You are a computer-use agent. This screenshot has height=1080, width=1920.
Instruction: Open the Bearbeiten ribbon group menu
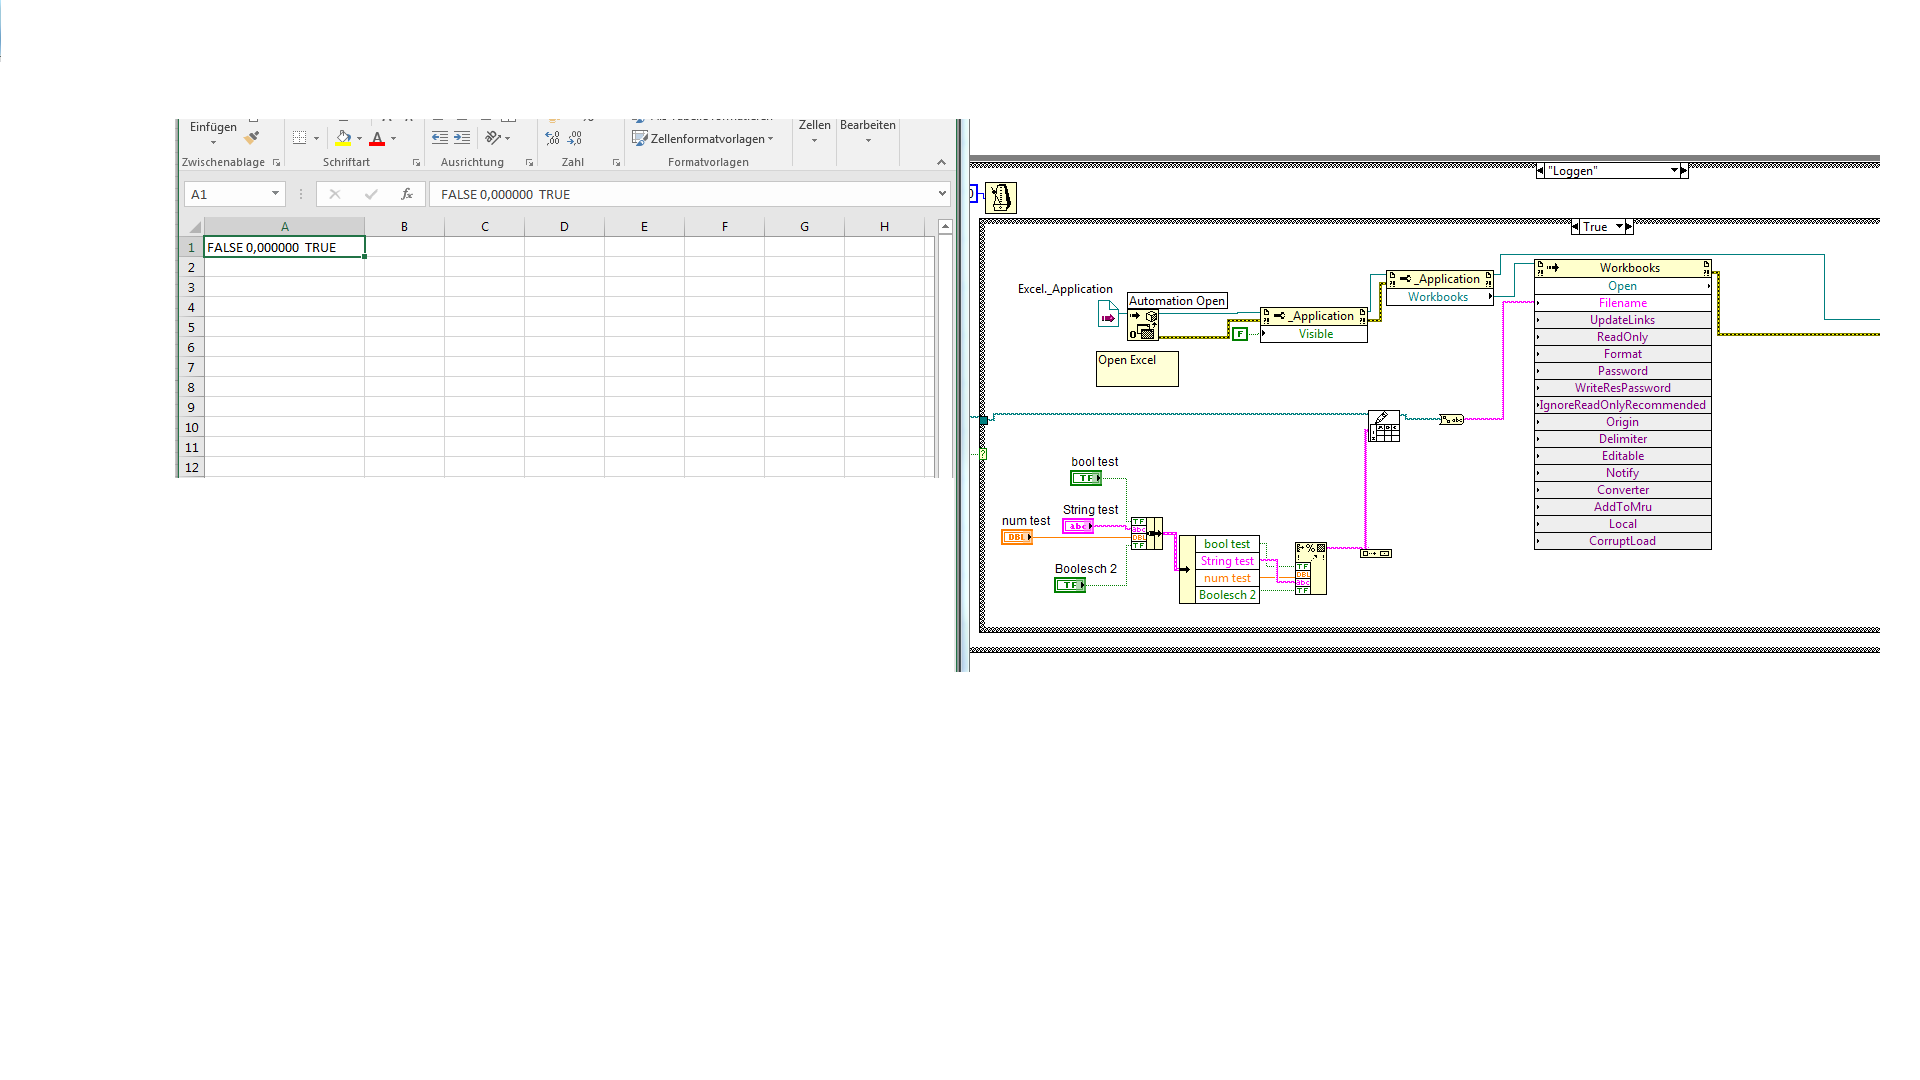click(x=867, y=131)
